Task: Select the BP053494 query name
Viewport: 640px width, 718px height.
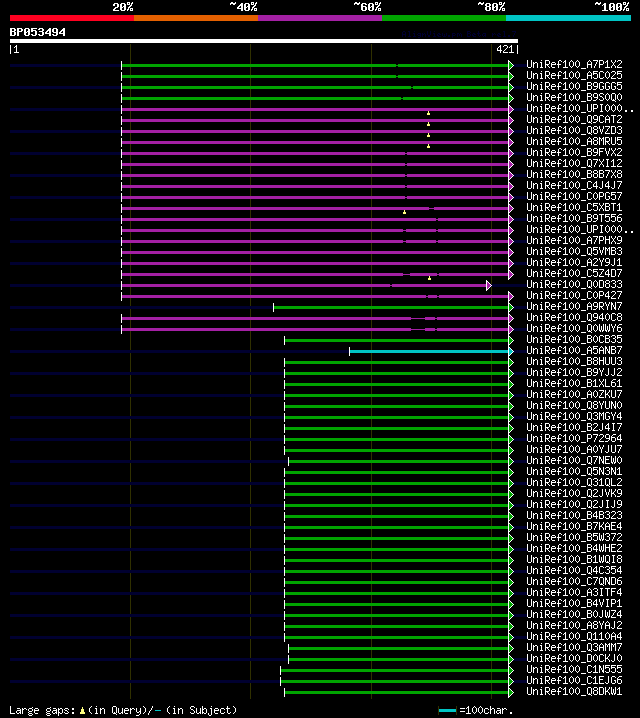Action: tap(38, 32)
